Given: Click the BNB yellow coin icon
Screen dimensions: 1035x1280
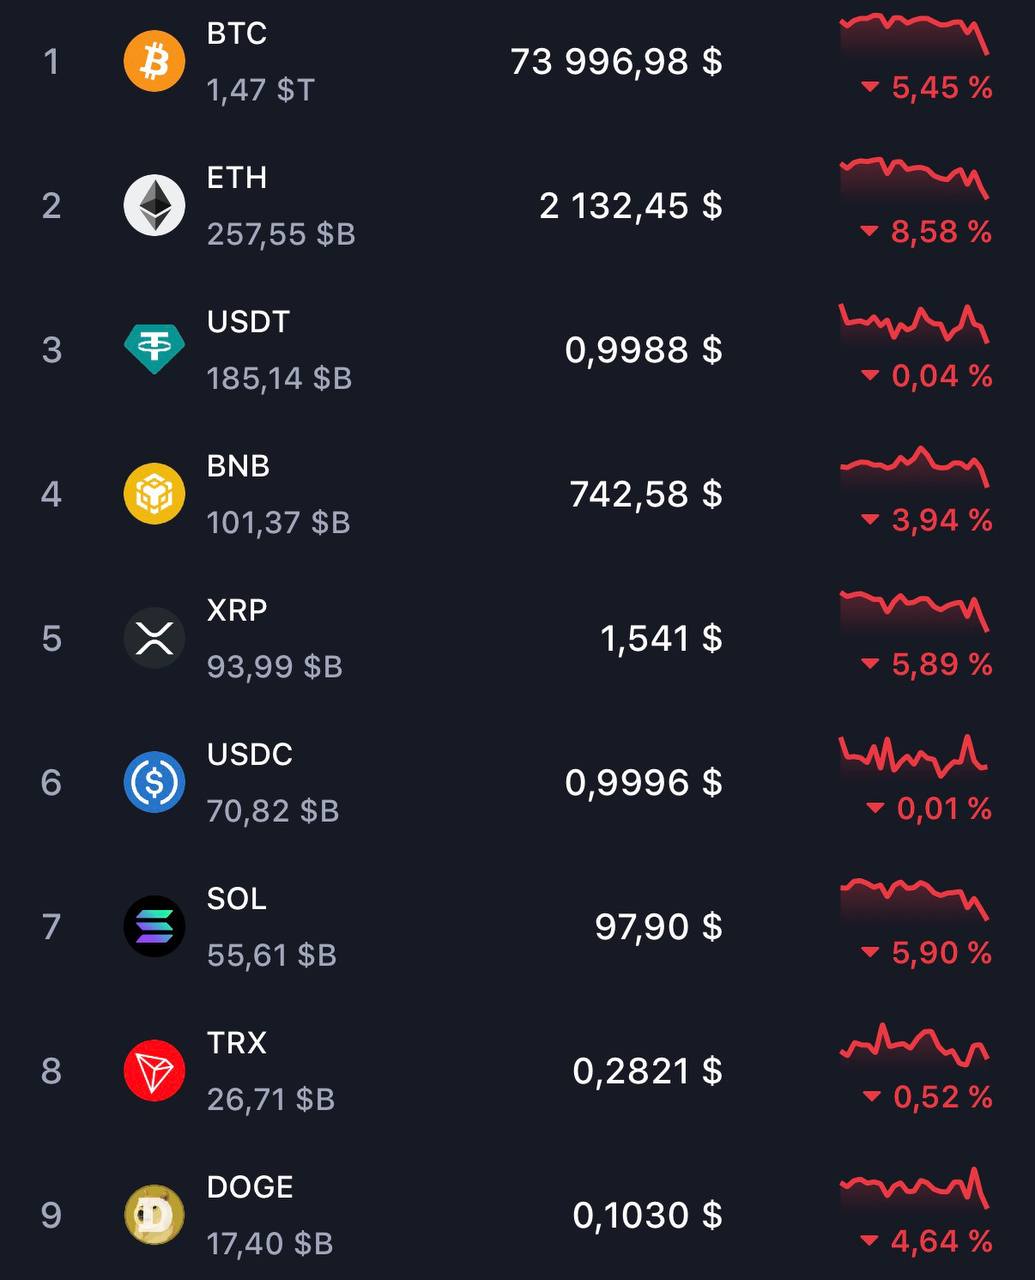Looking at the screenshot, I should [x=154, y=493].
